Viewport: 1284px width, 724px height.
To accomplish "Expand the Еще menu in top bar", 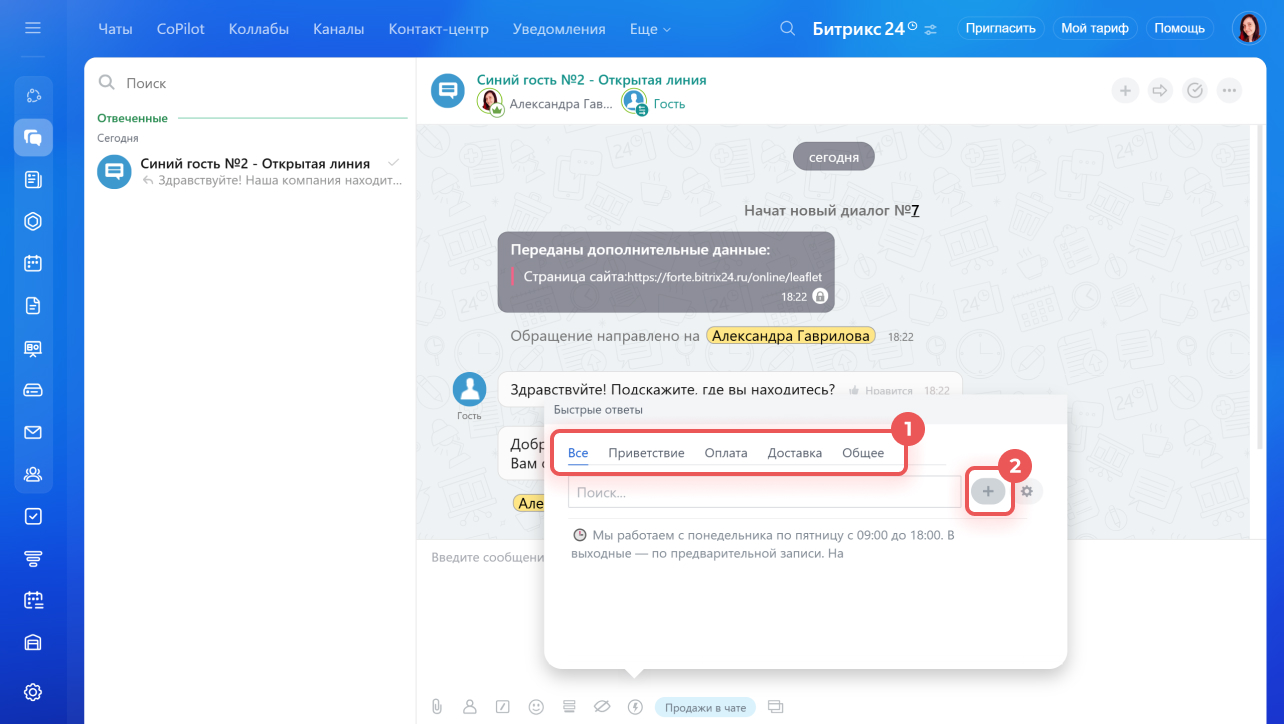I will coord(651,29).
